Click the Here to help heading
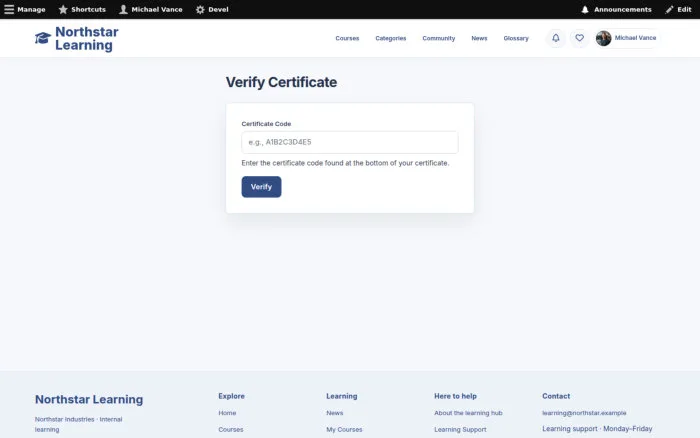The image size is (700, 438). coord(455,396)
